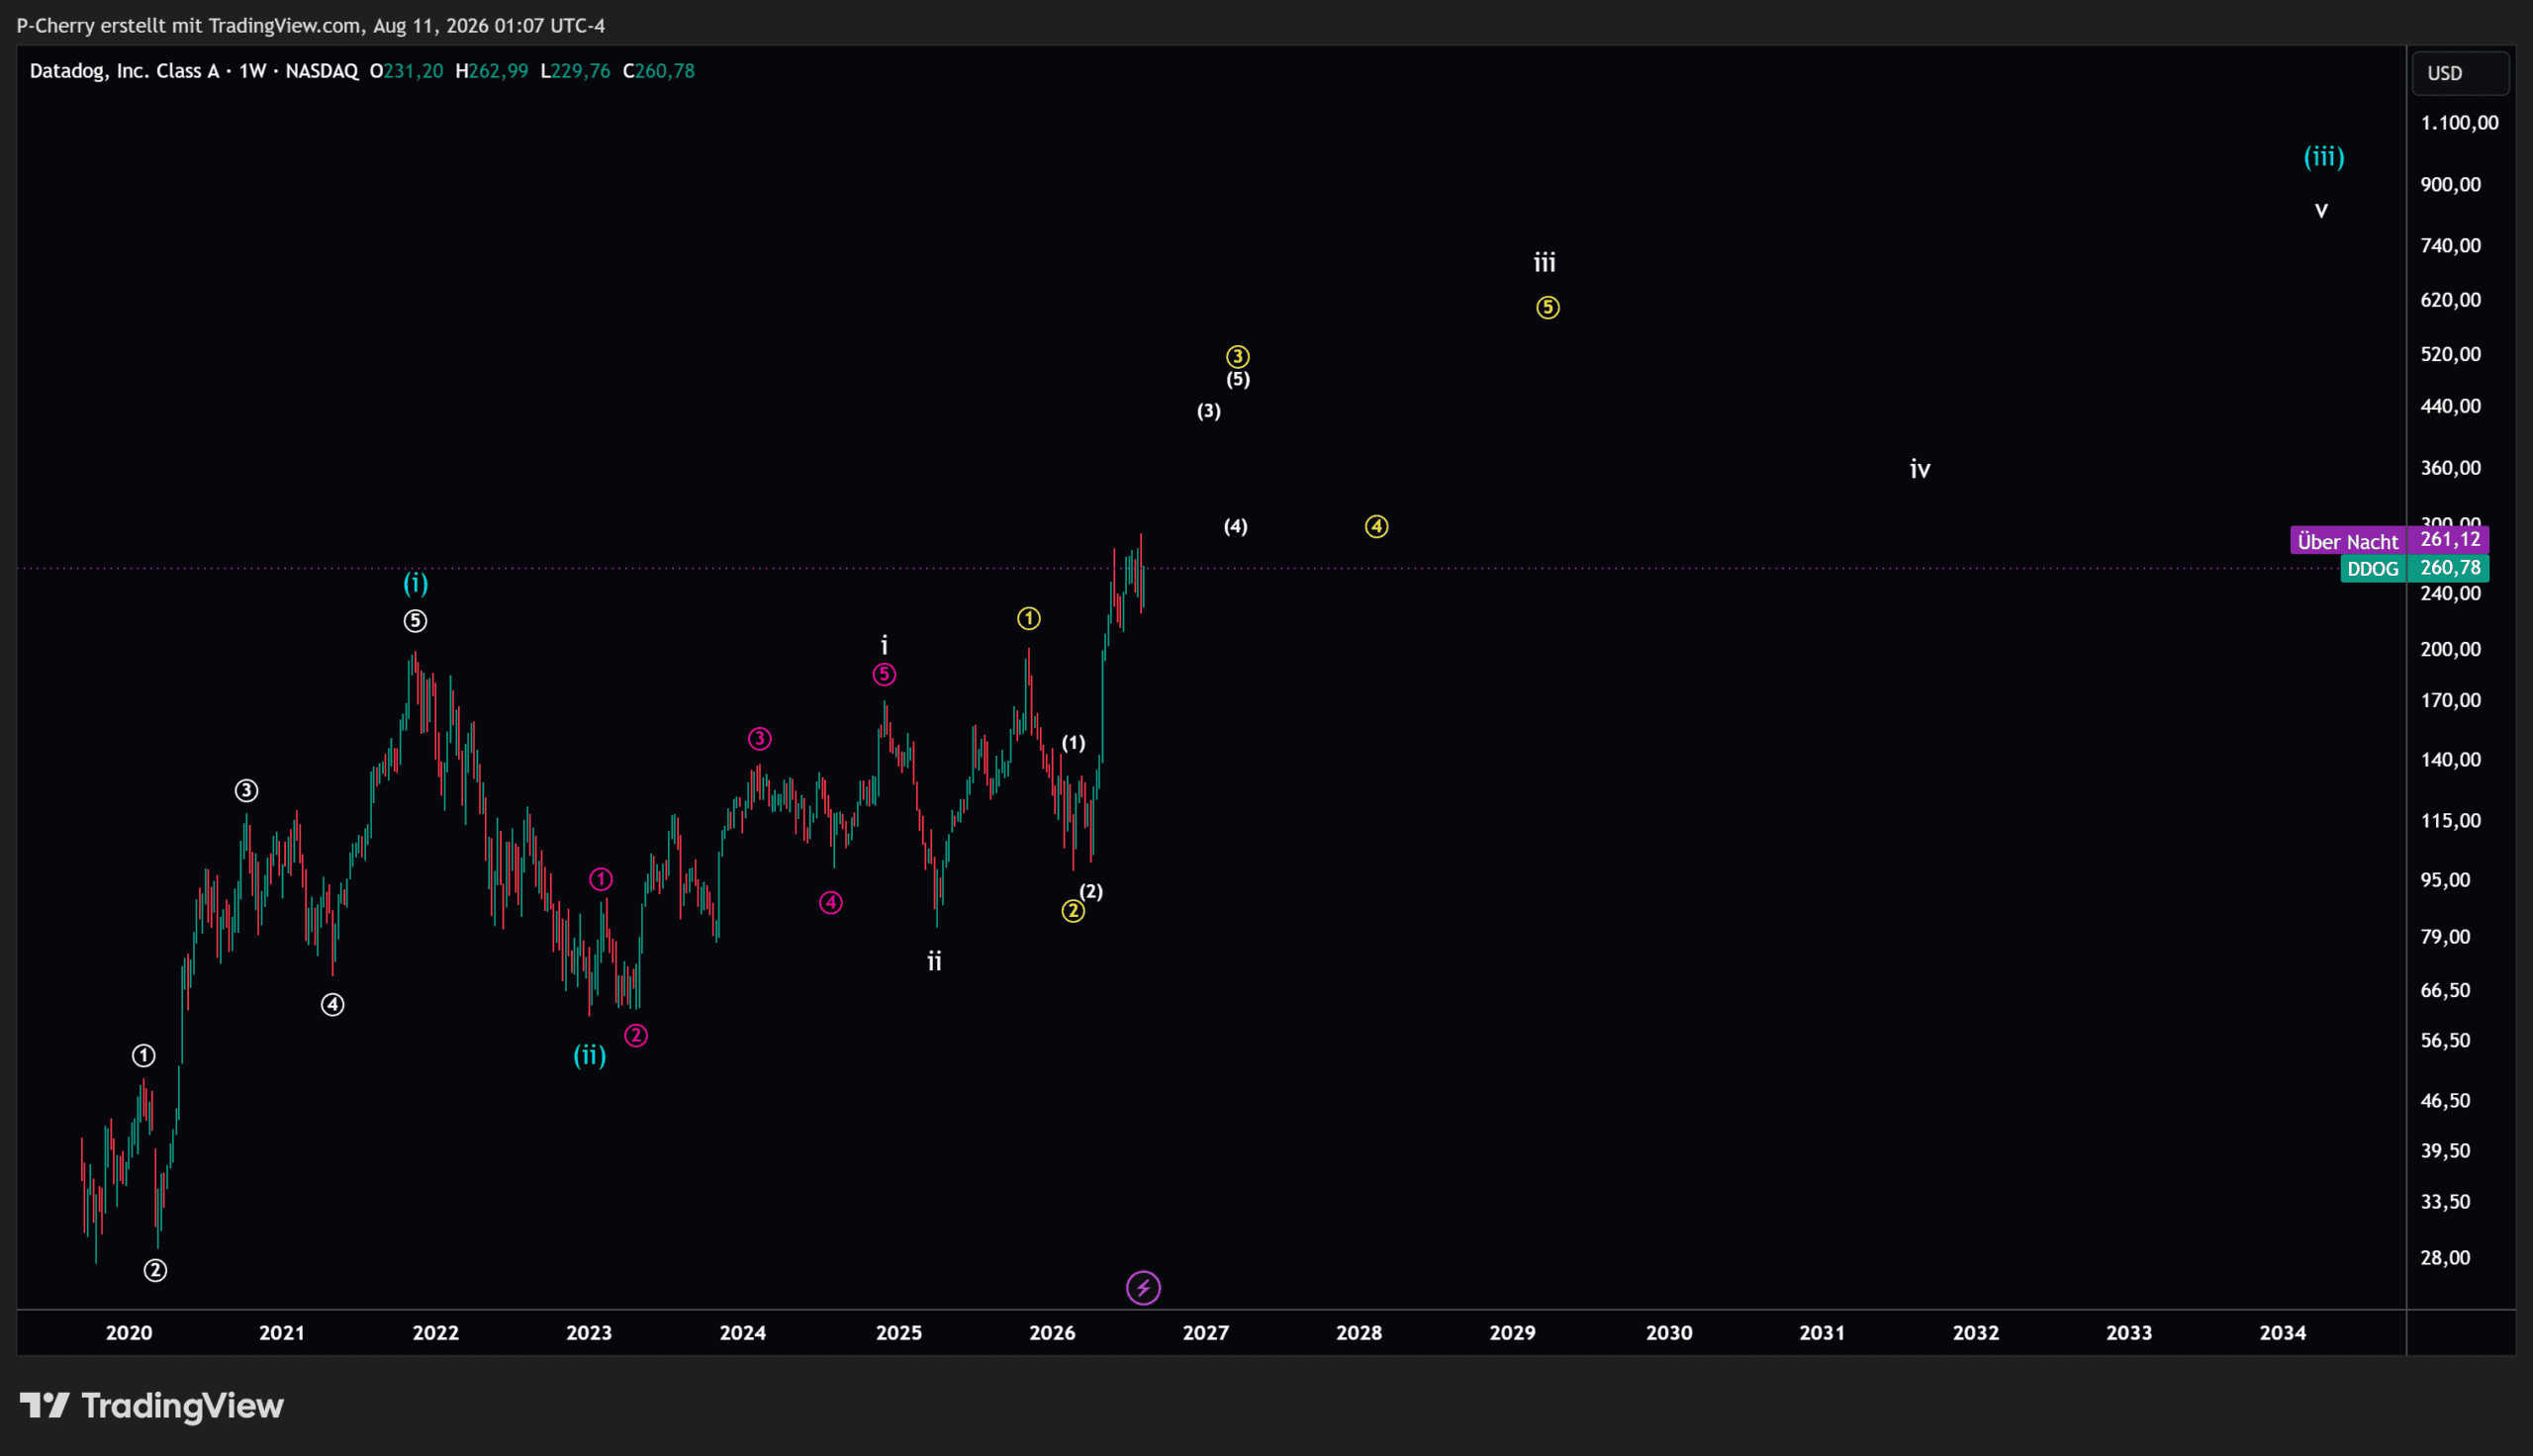Click the 1.100,00 price axis label
Screen dimensions: 2533x1456
[x=2459, y=123]
